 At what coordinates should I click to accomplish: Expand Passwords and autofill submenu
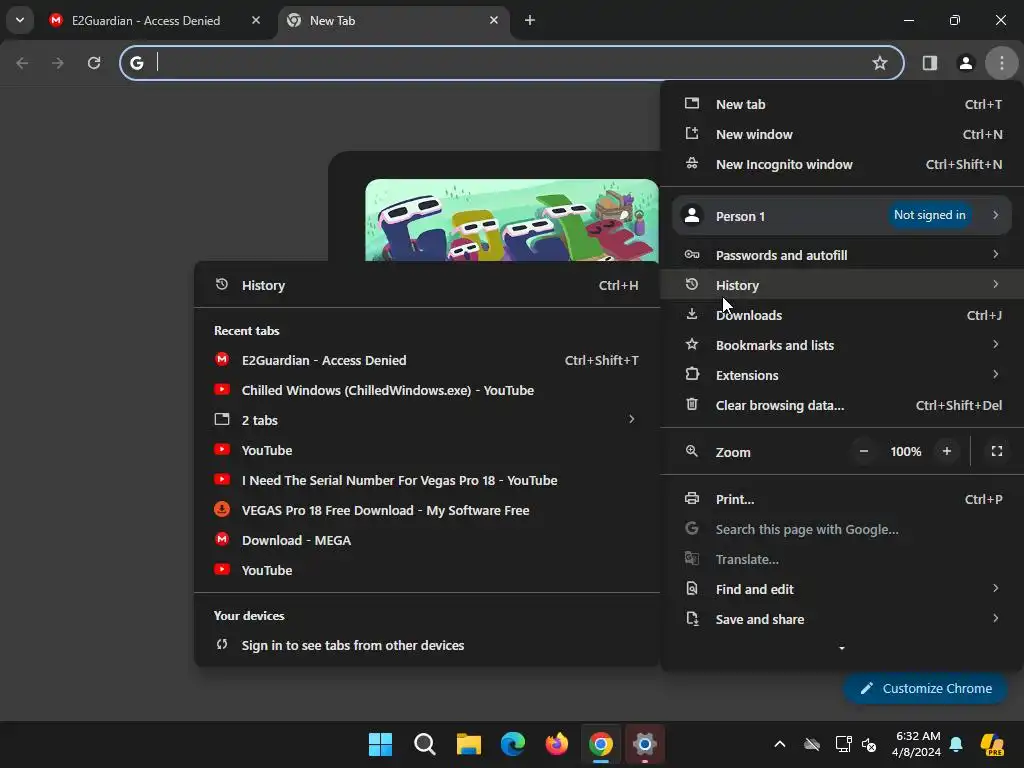842,255
